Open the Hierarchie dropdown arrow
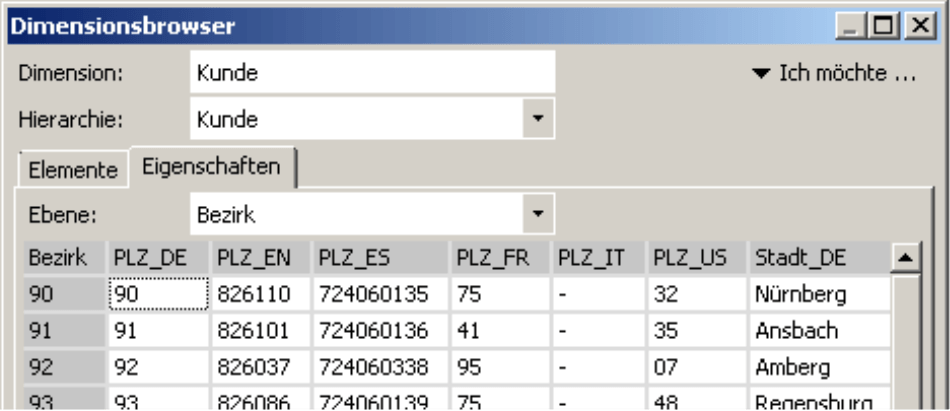Screen dimensions: 950x411 coord(538,120)
